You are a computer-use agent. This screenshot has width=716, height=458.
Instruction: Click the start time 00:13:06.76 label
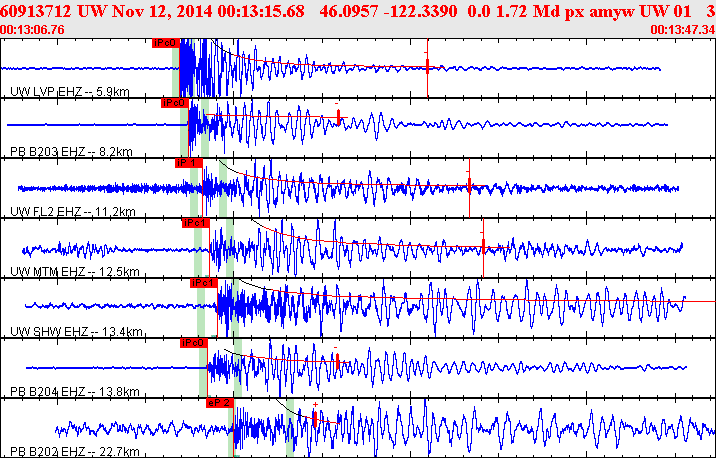pyautogui.click(x=32, y=30)
